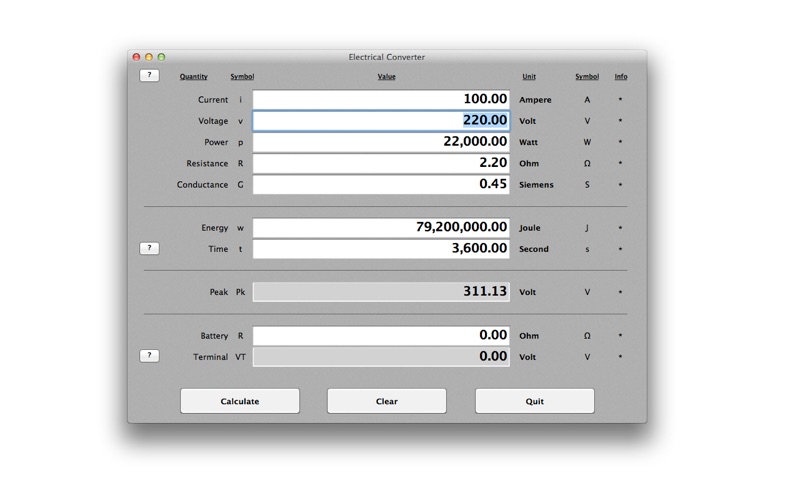800x500 pixels.
Task: Show info dot for the Power row
Action: tap(620, 142)
